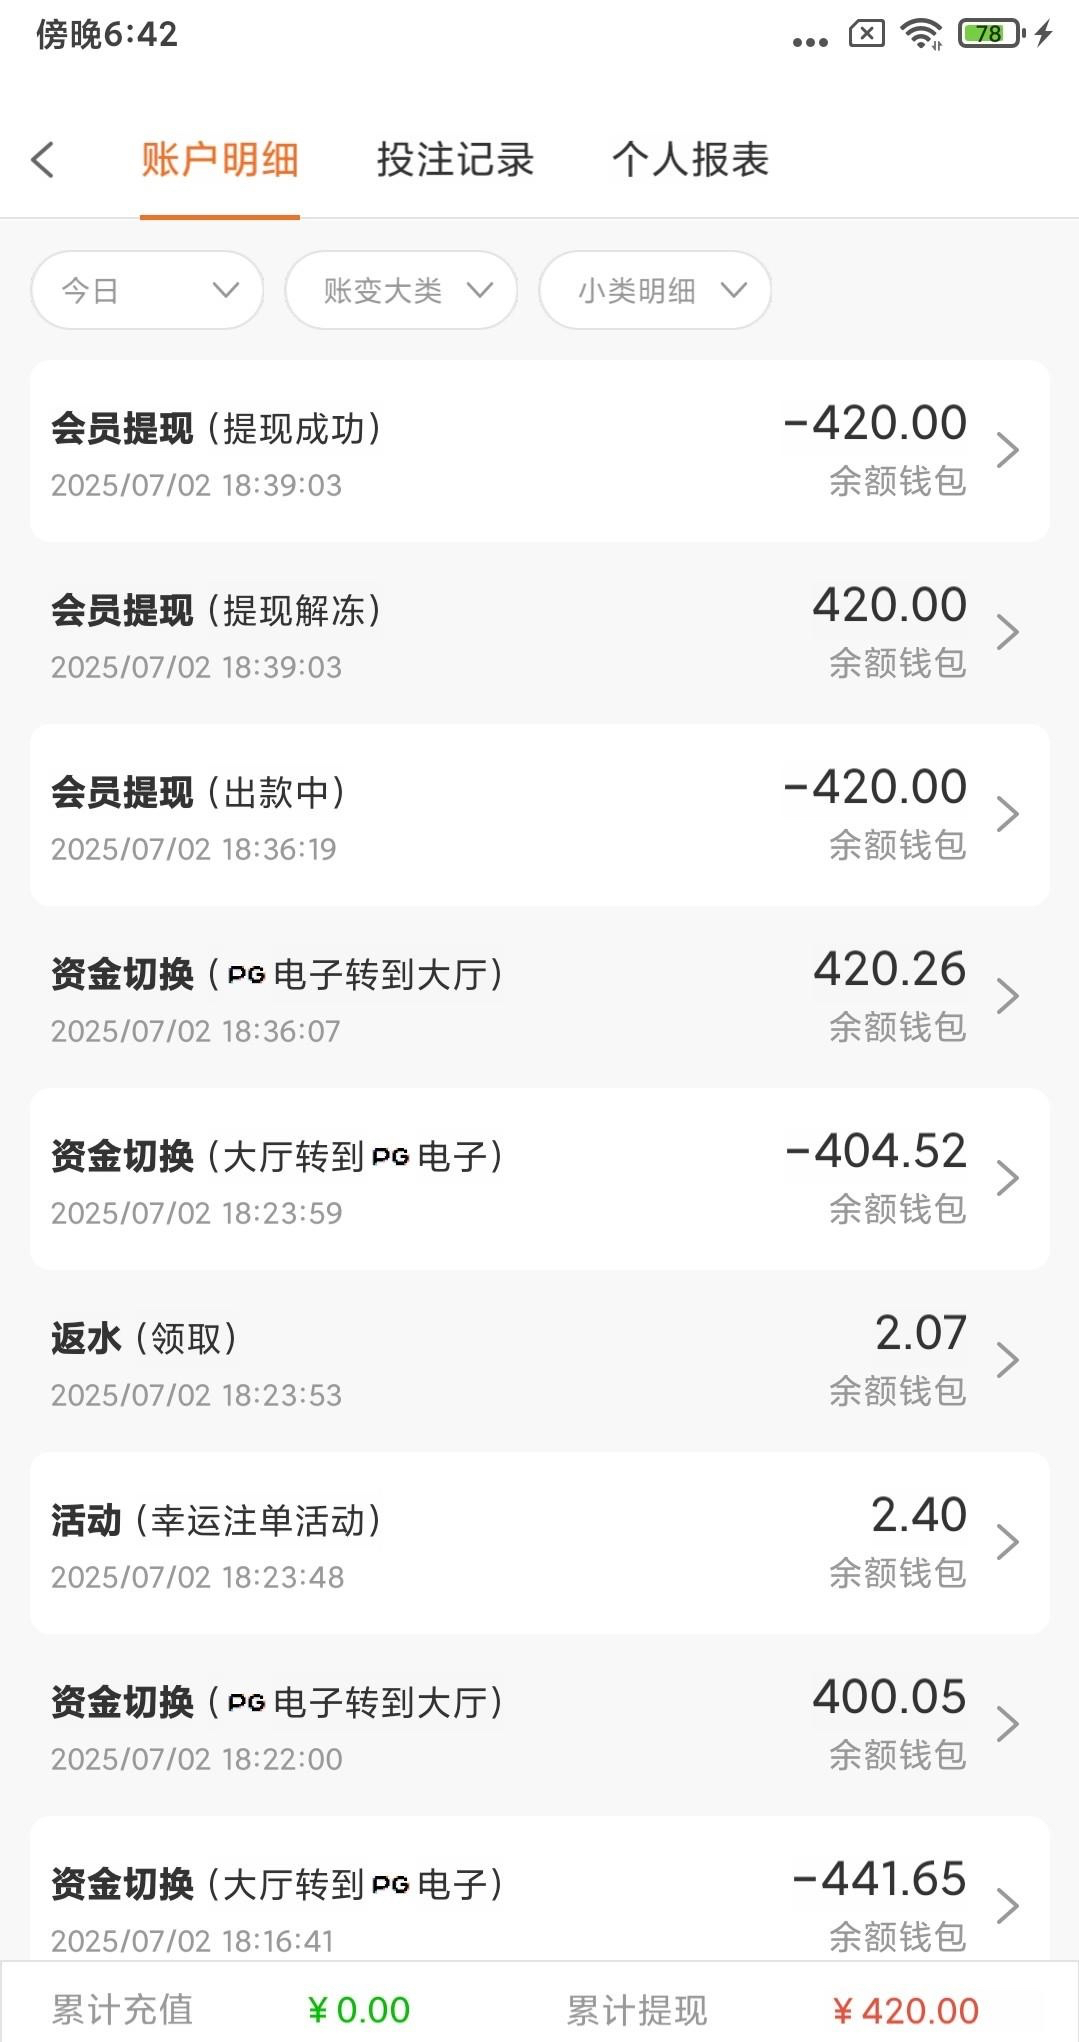Tap the 累计提现 ¥420.00 total

905,2010
